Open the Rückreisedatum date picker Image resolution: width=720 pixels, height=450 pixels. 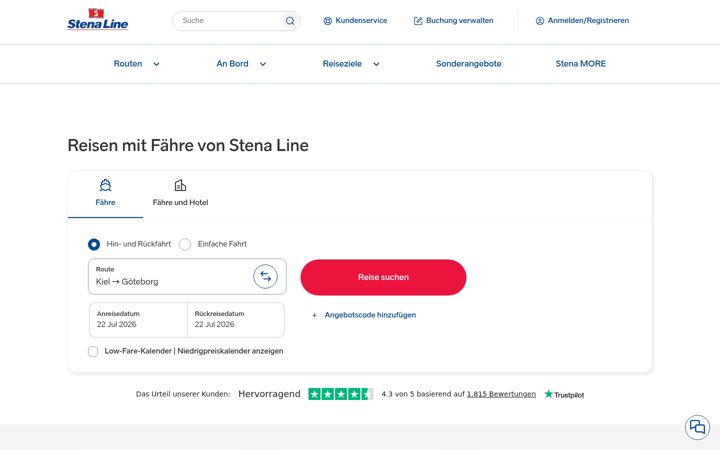(x=236, y=320)
